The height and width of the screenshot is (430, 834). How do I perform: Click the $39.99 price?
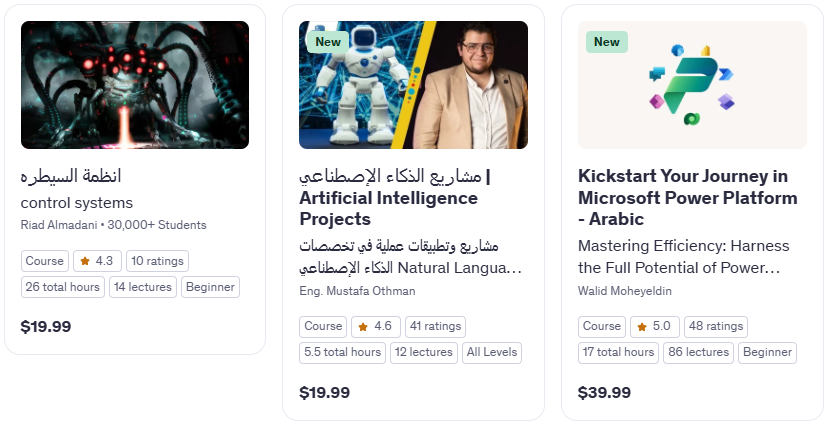click(x=604, y=393)
